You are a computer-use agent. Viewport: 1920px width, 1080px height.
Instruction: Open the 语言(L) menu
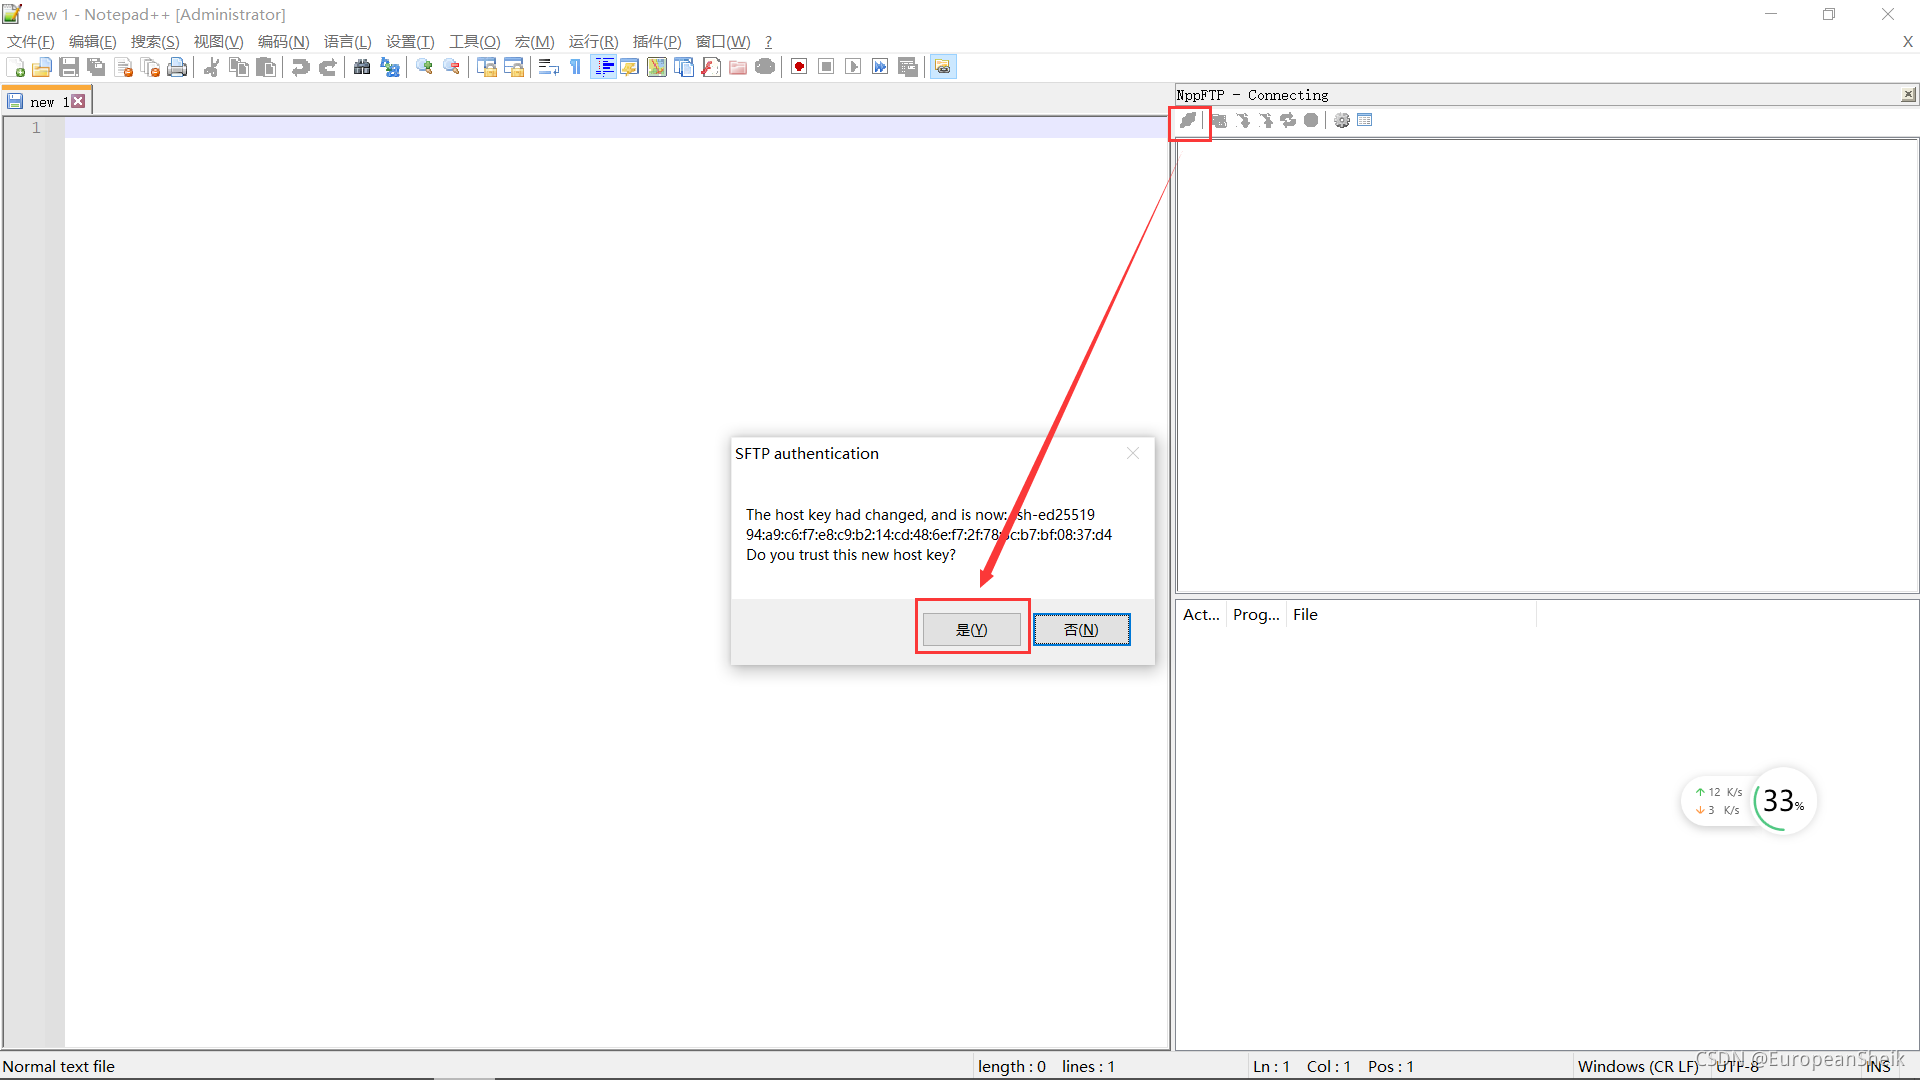(348, 41)
